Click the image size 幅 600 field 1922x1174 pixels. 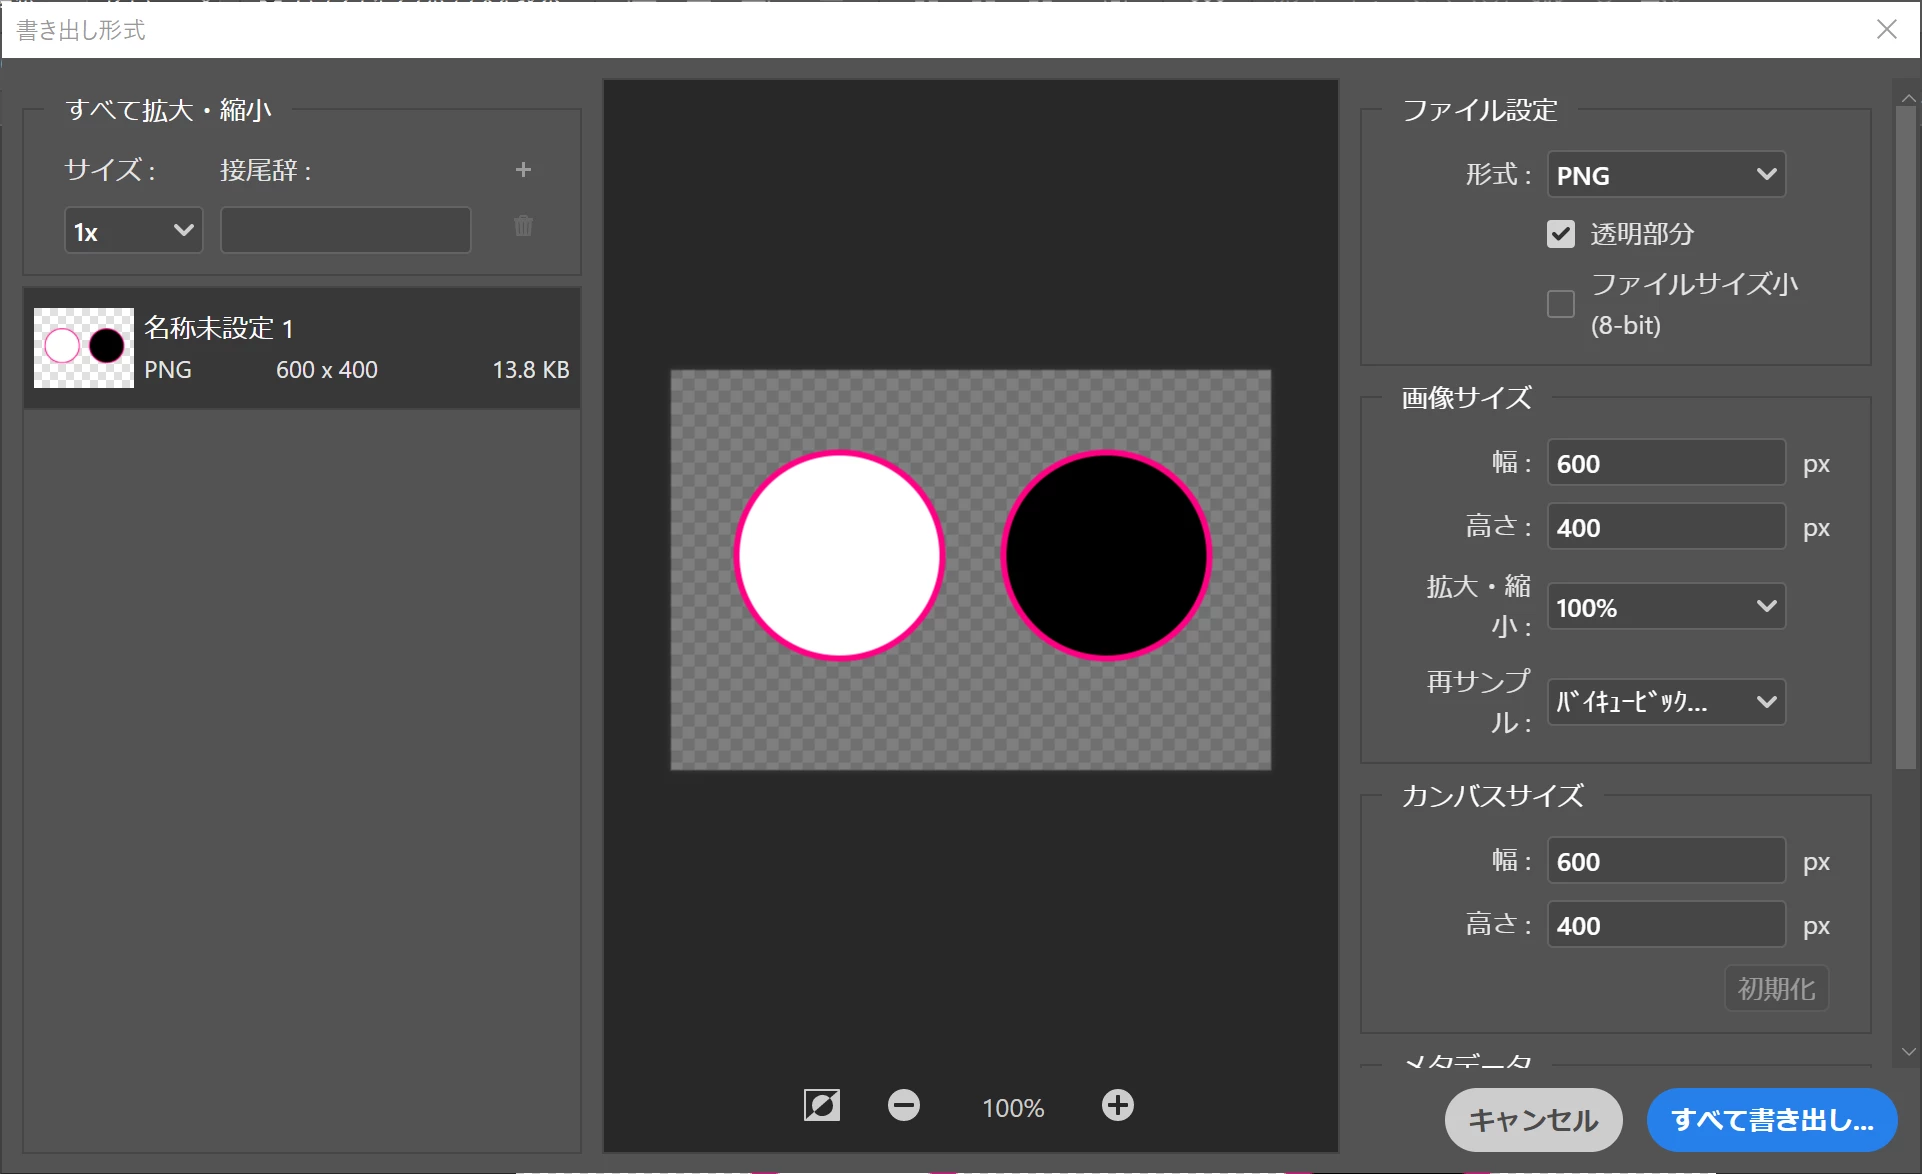(x=1665, y=463)
